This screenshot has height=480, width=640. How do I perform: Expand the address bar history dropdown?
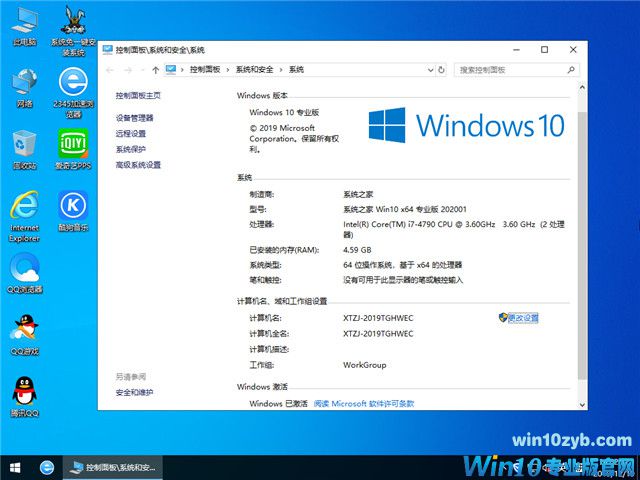tap(430, 70)
